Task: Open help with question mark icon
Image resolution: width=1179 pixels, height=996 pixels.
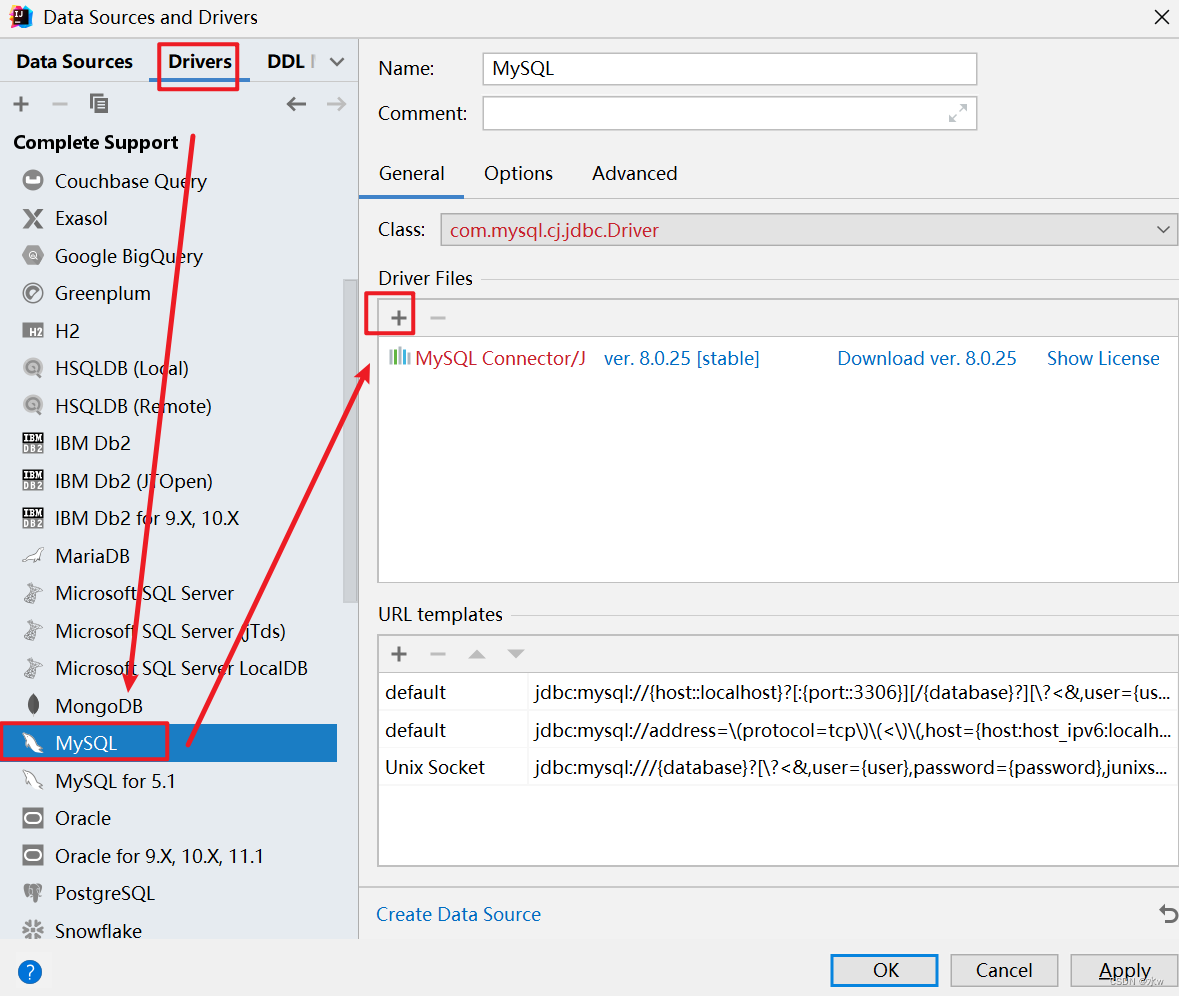Action: click(29, 971)
